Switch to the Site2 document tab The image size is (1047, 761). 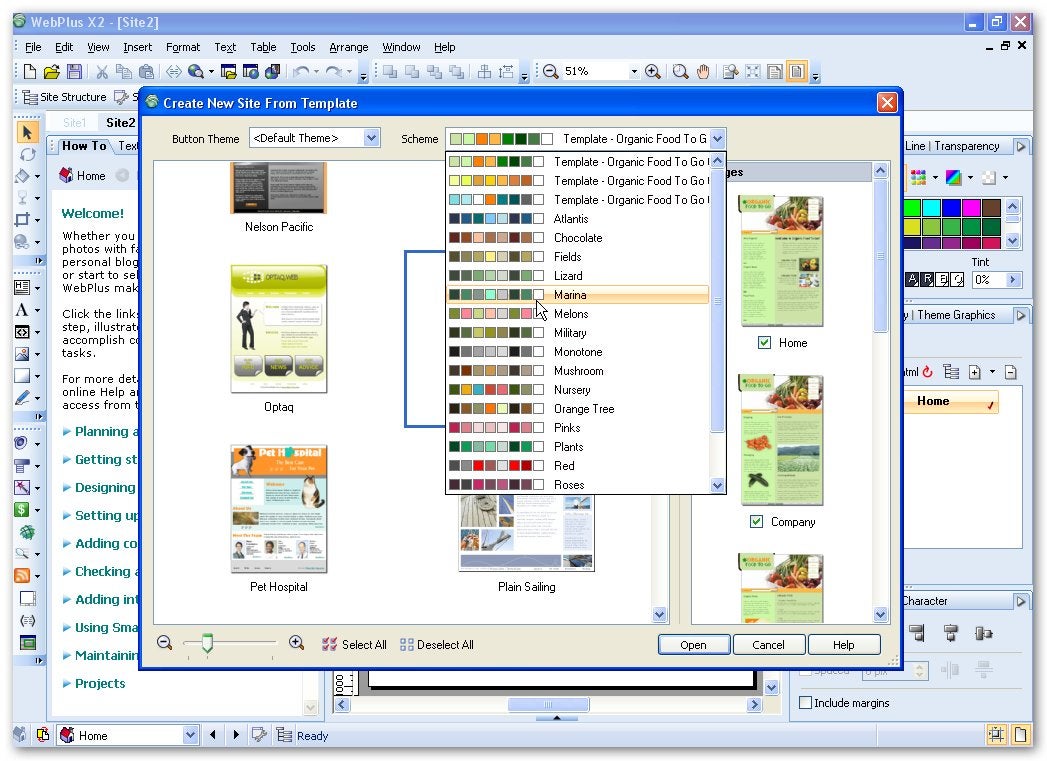point(121,122)
